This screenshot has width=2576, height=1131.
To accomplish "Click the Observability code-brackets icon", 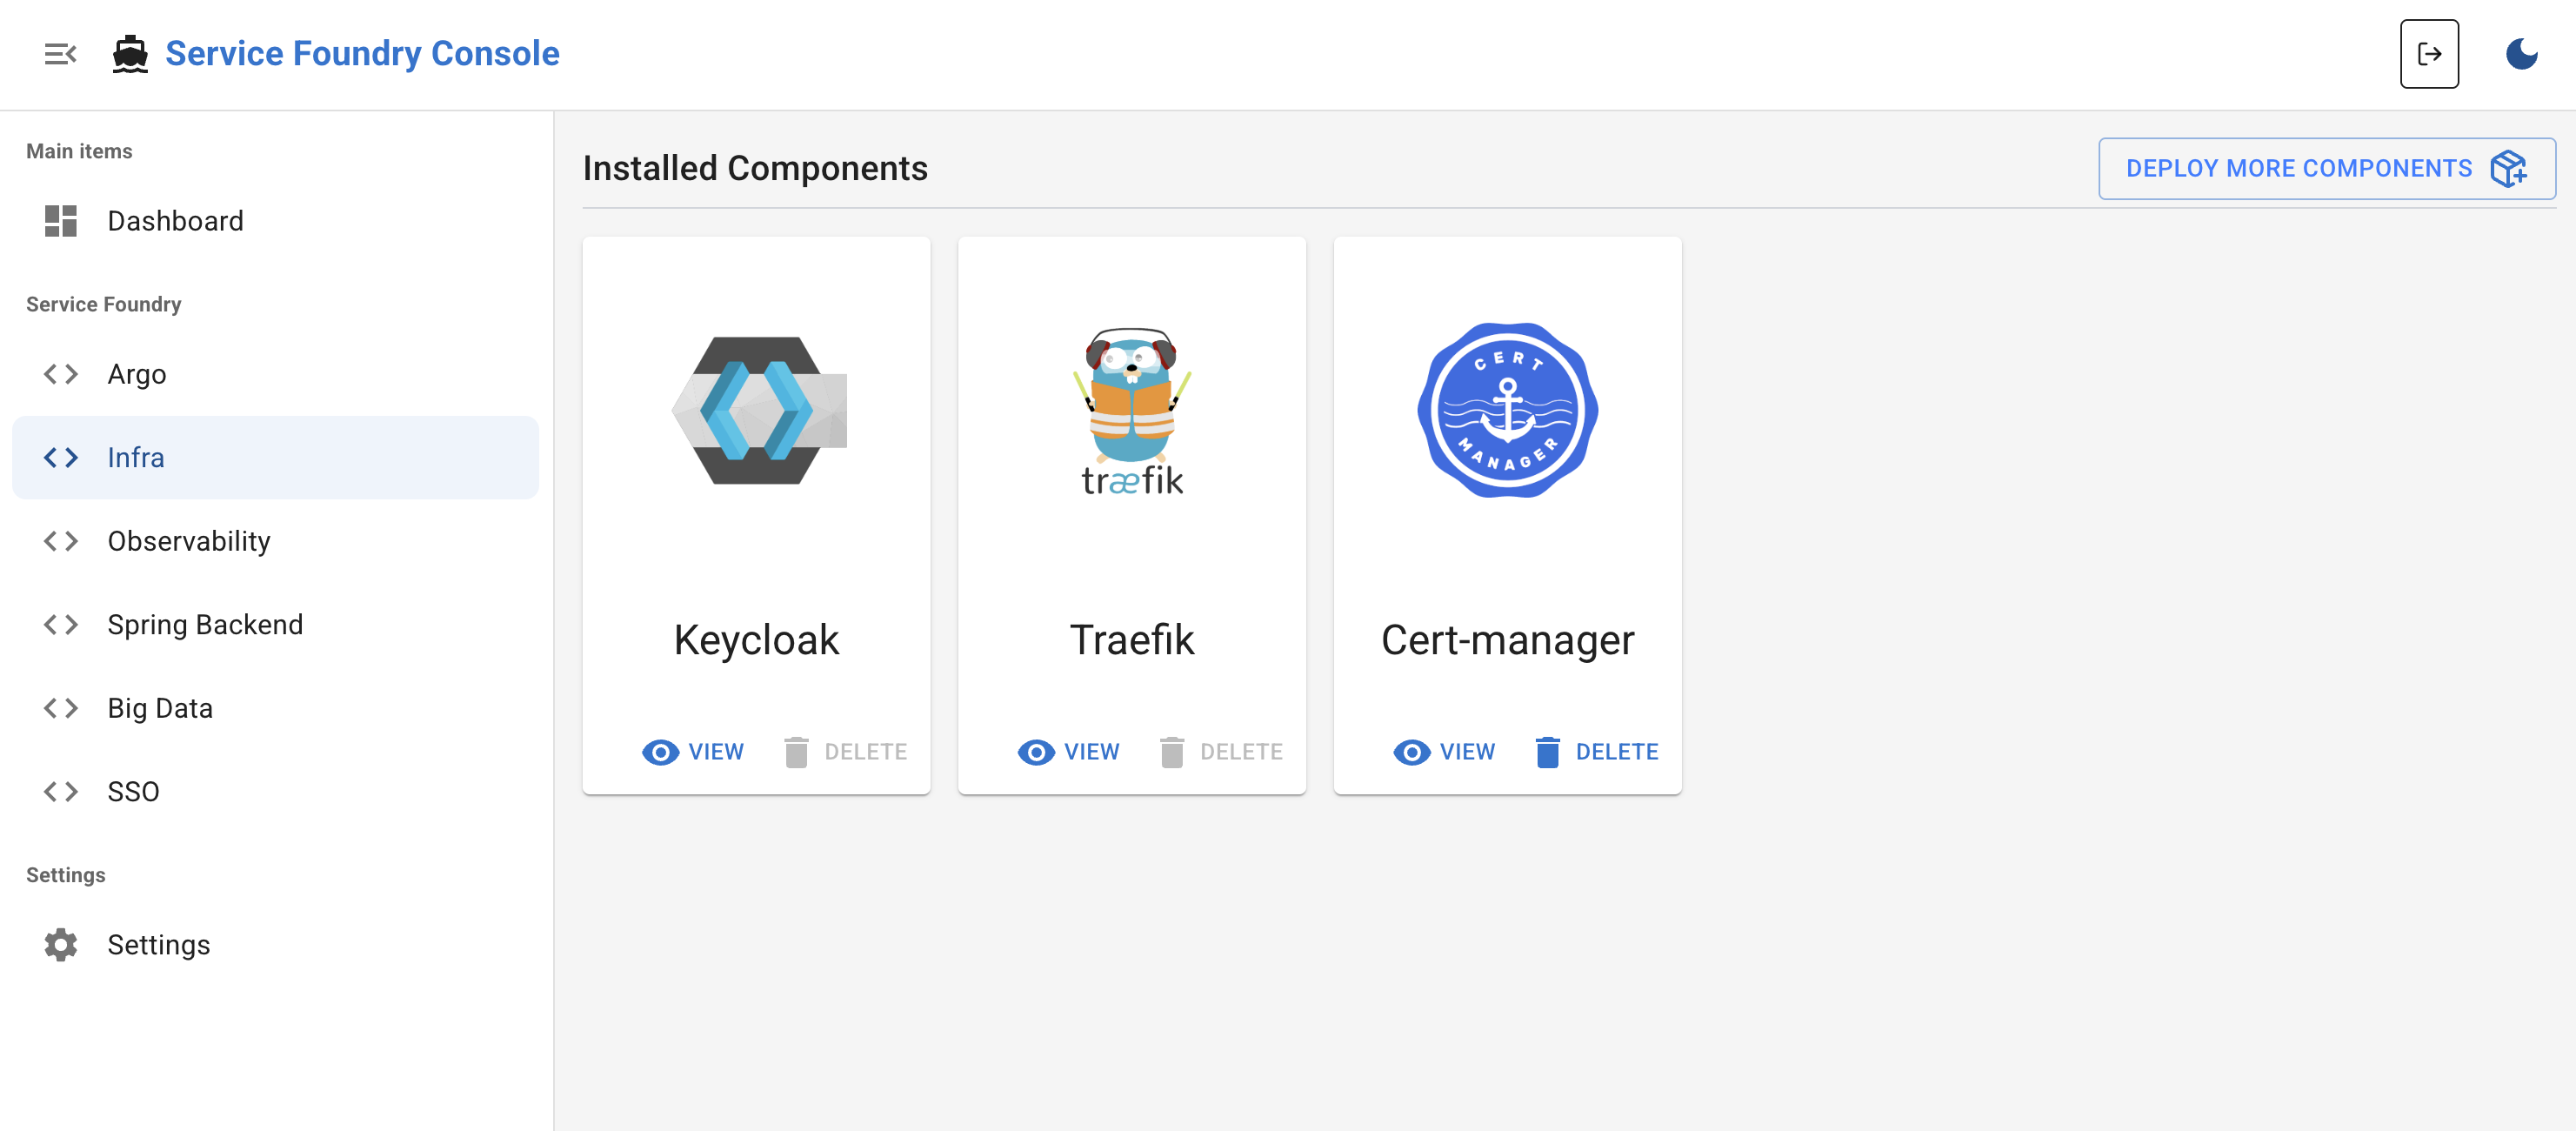I will [x=61, y=541].
